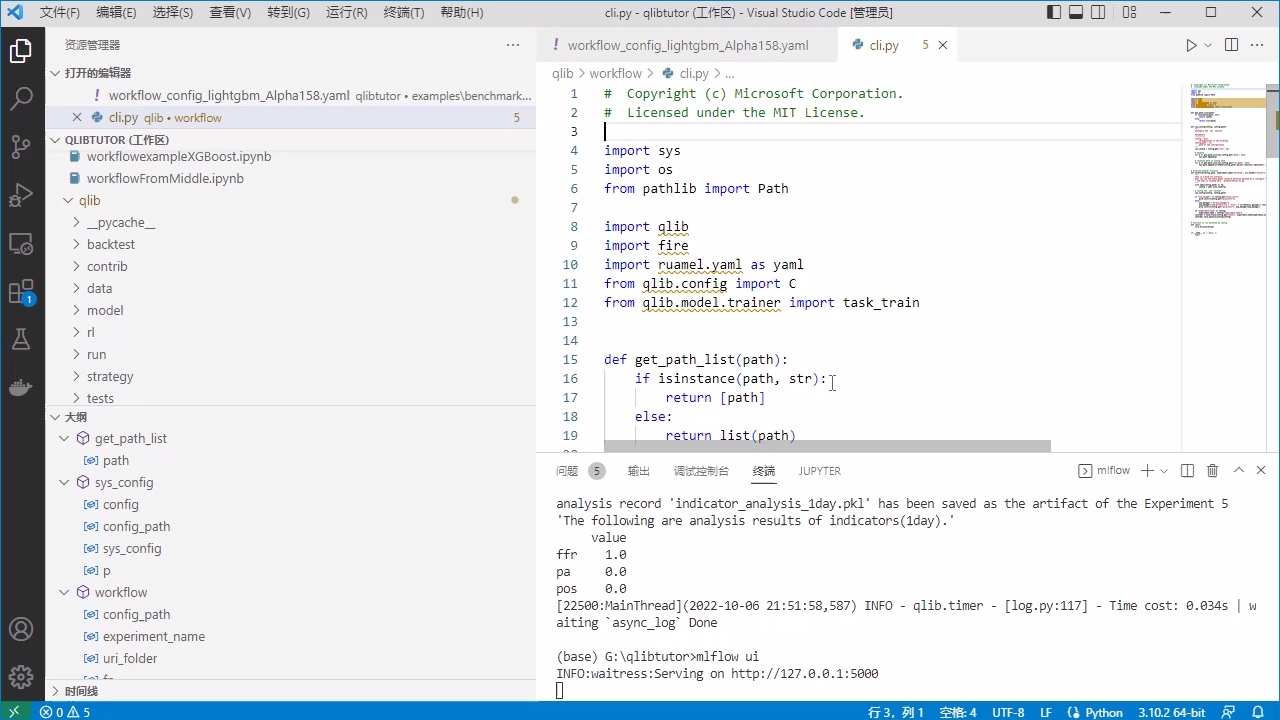Click the Run Python file play button

coord(1190,45)
